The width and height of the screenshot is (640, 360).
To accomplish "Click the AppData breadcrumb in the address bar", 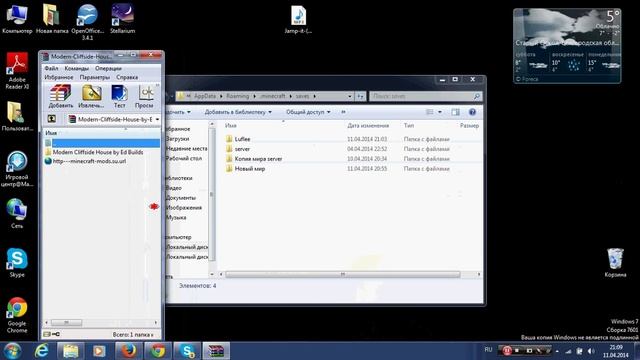I will click(204, 96).
